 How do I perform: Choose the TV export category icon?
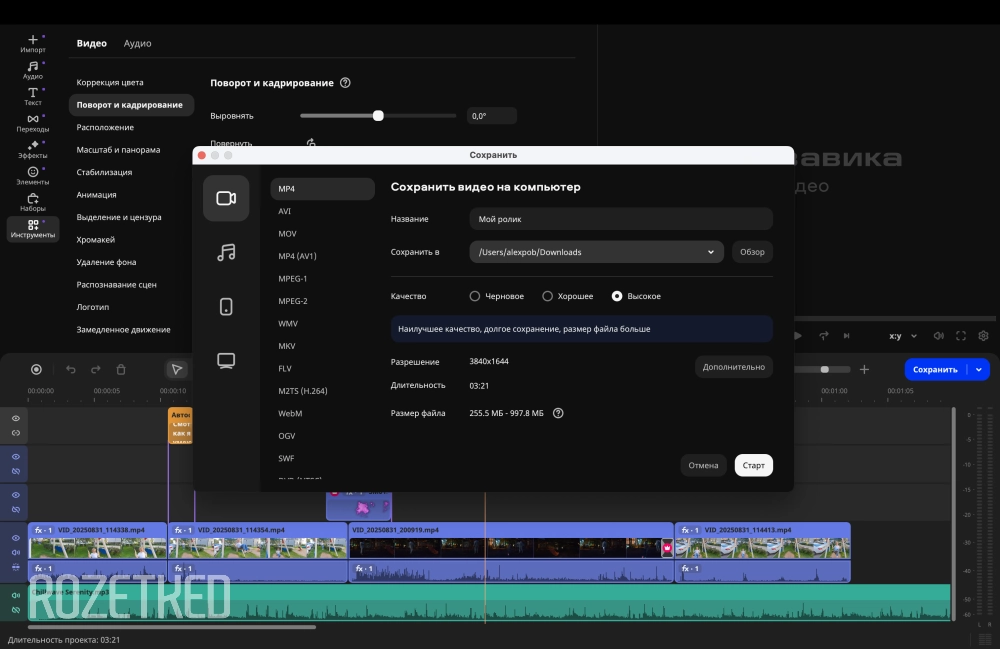coord(226,360)
